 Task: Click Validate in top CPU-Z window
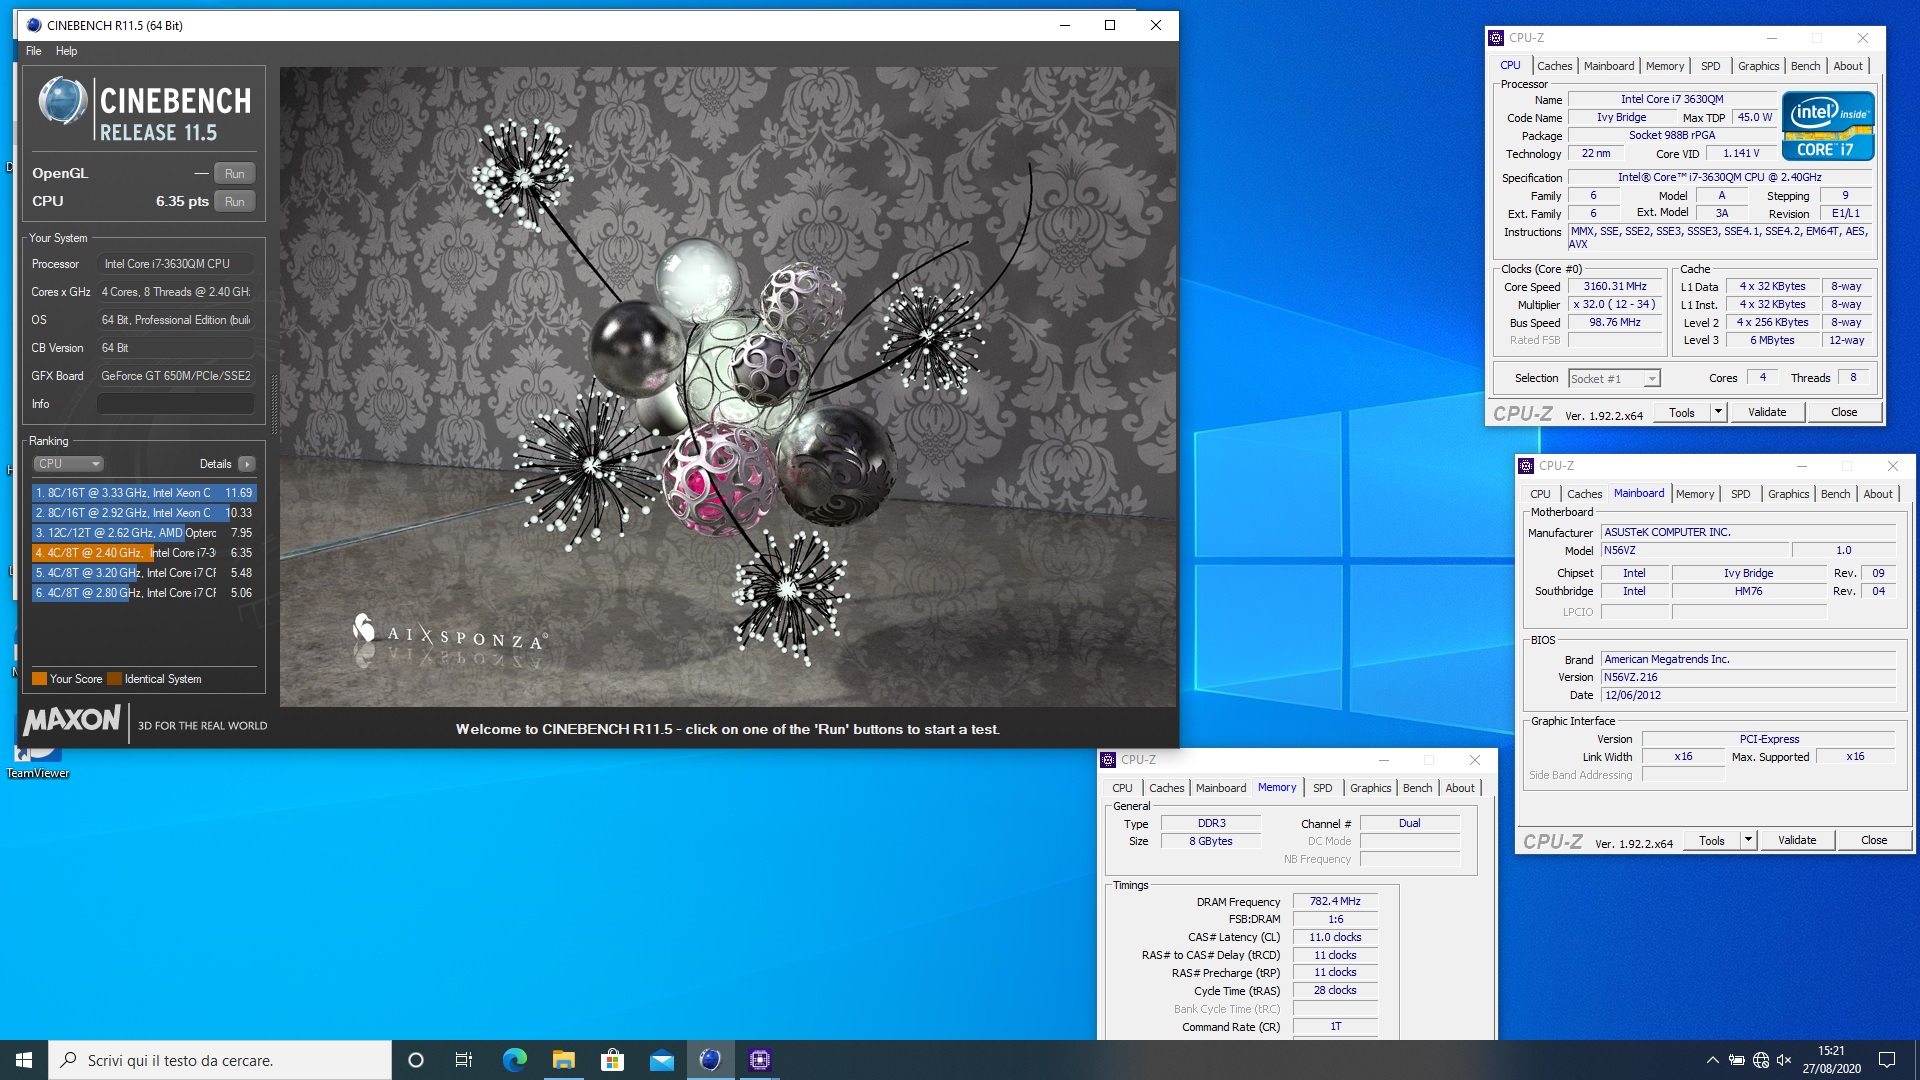pyautogui.click(x=1767, y=412)
